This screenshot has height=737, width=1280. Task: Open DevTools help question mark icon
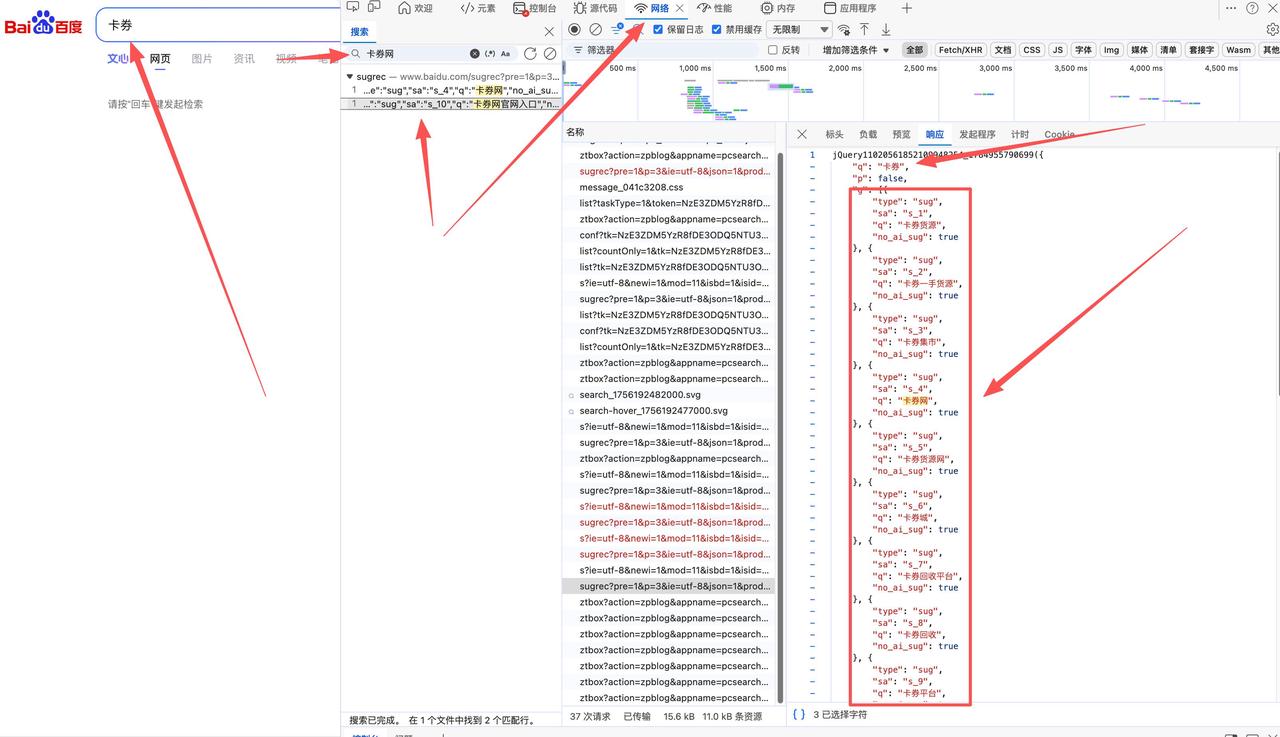[1252, 8]
